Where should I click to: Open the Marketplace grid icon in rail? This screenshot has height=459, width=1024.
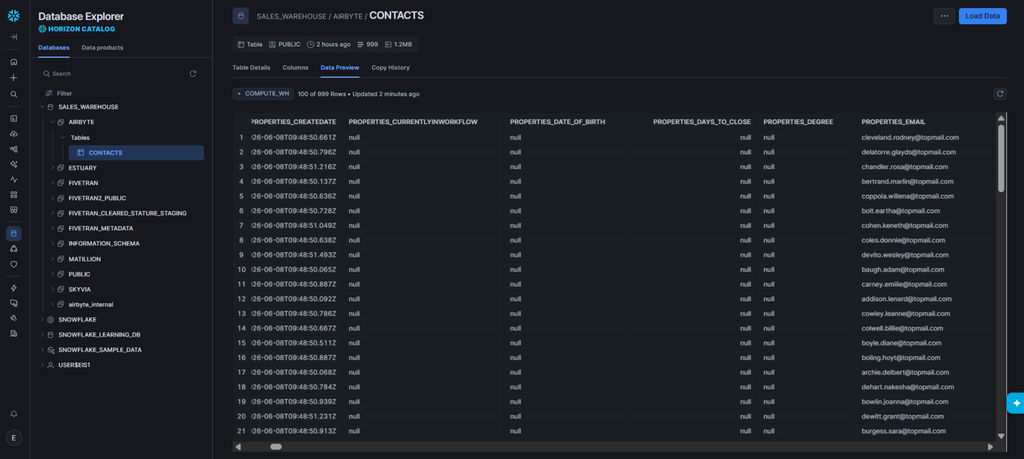point(14,195)
